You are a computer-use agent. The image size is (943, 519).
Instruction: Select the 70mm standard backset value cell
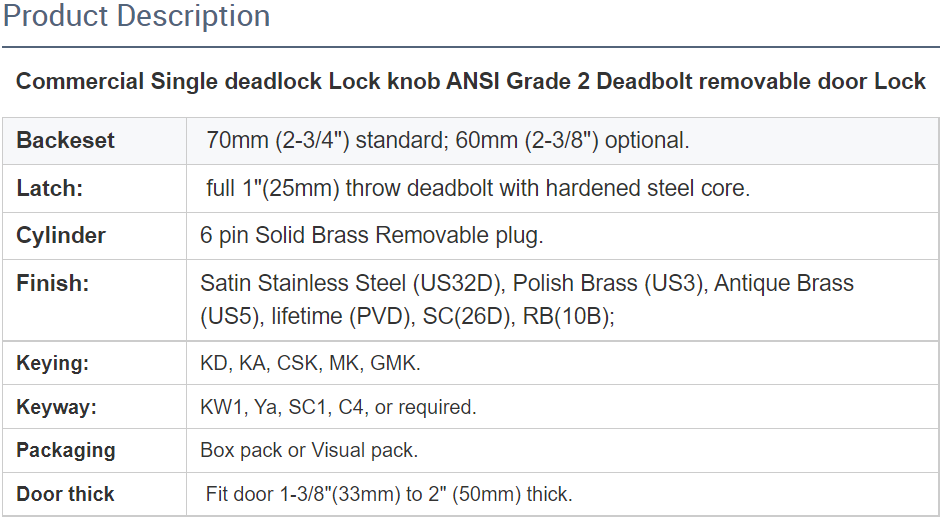pyautogui.click(x=447, y=140)
